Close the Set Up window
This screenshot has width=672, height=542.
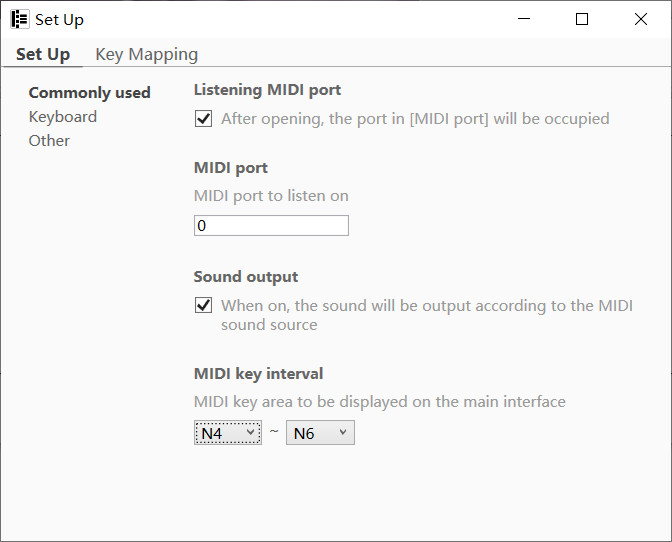tap(641, 19)
